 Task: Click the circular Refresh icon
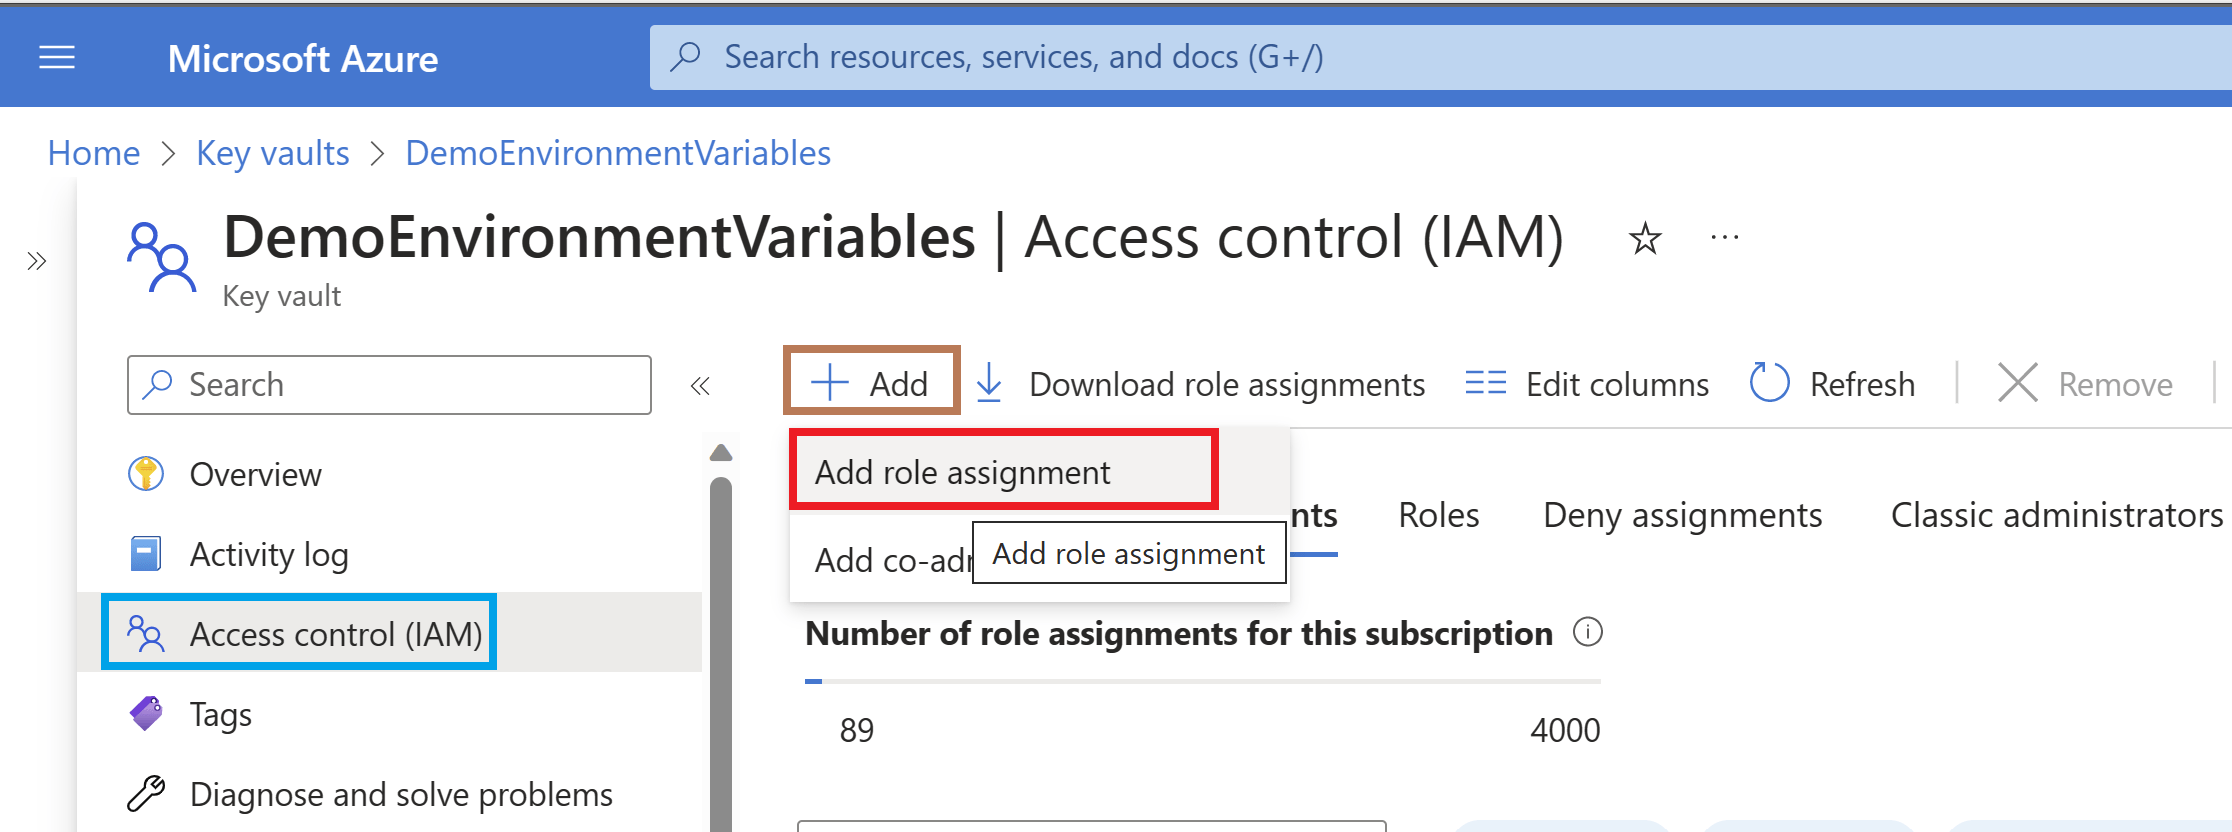click(x=1769, y=383)
